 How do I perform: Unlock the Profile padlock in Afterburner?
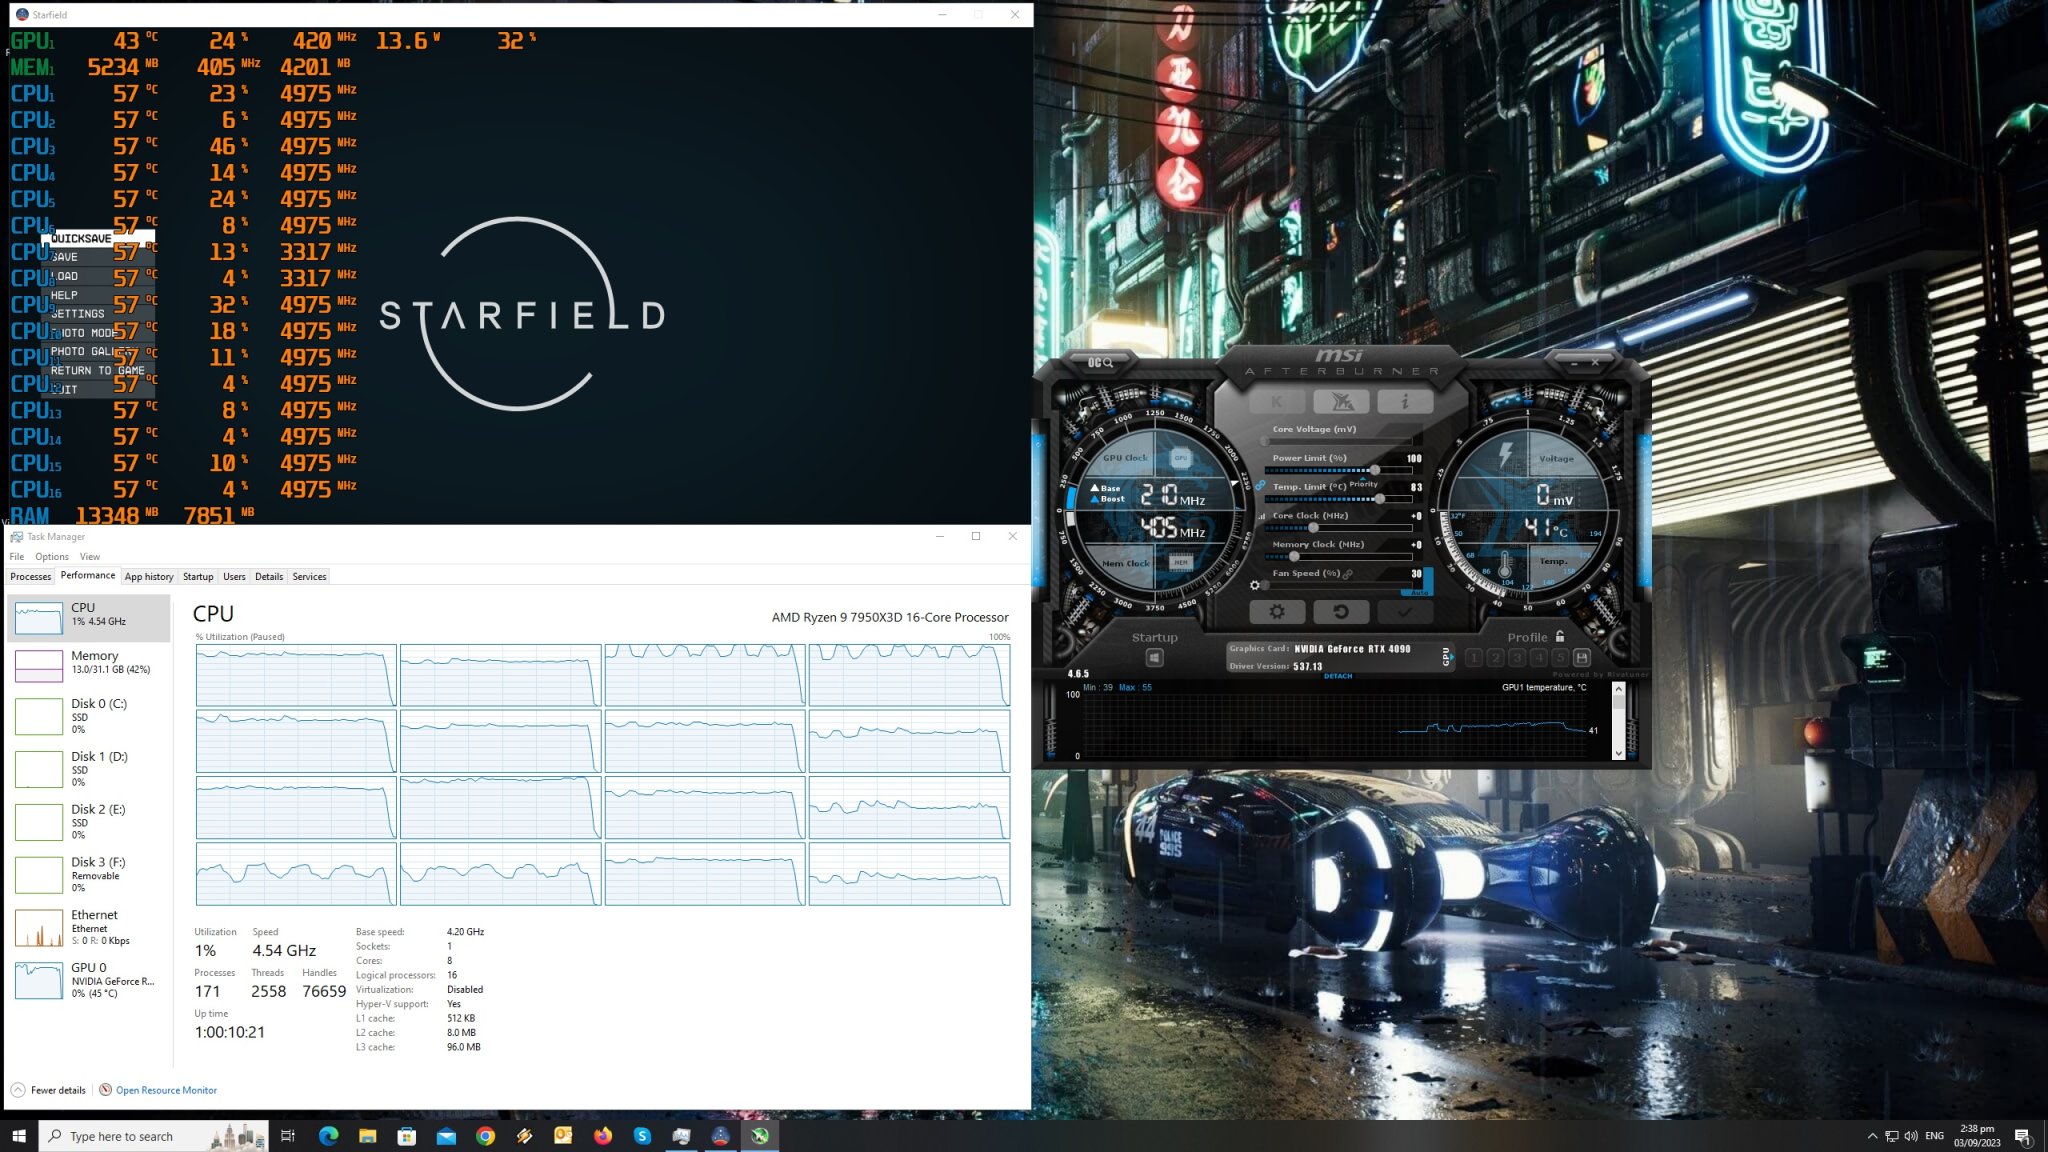1560,637
